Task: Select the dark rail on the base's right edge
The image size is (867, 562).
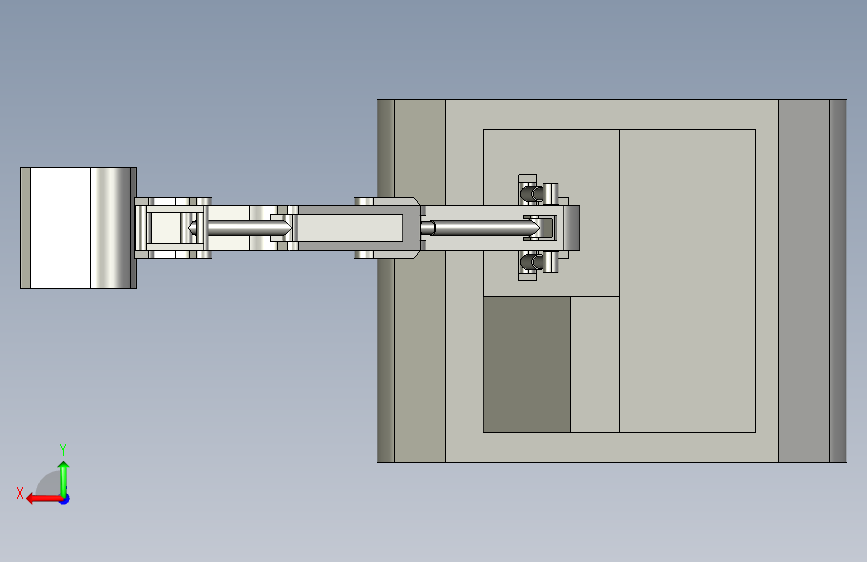Action: pos(838,281)
